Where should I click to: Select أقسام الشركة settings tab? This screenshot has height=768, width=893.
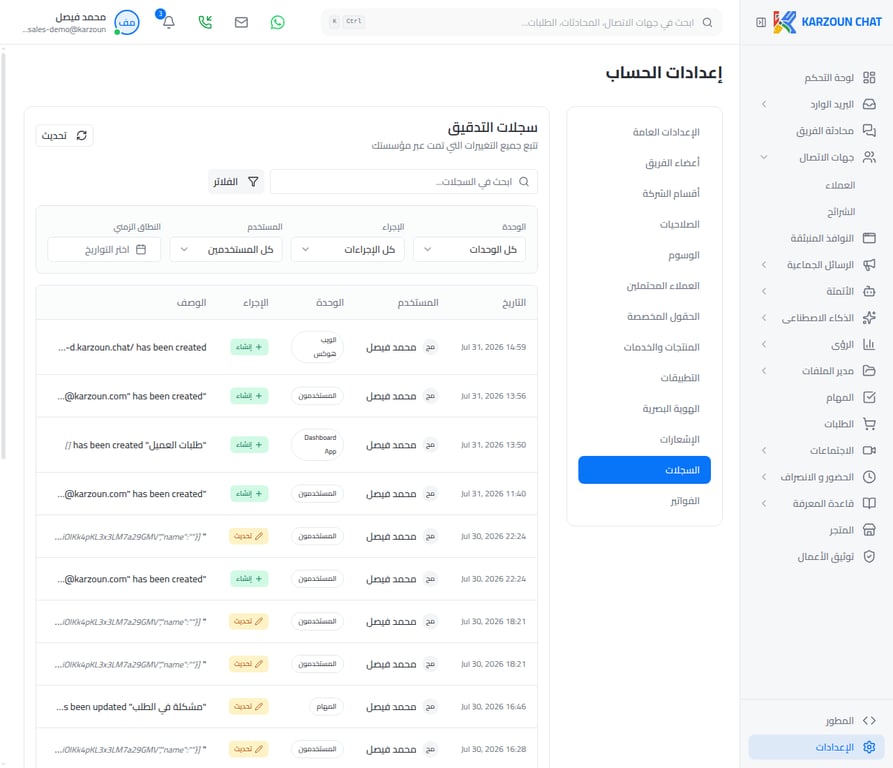tap(644, 194)
